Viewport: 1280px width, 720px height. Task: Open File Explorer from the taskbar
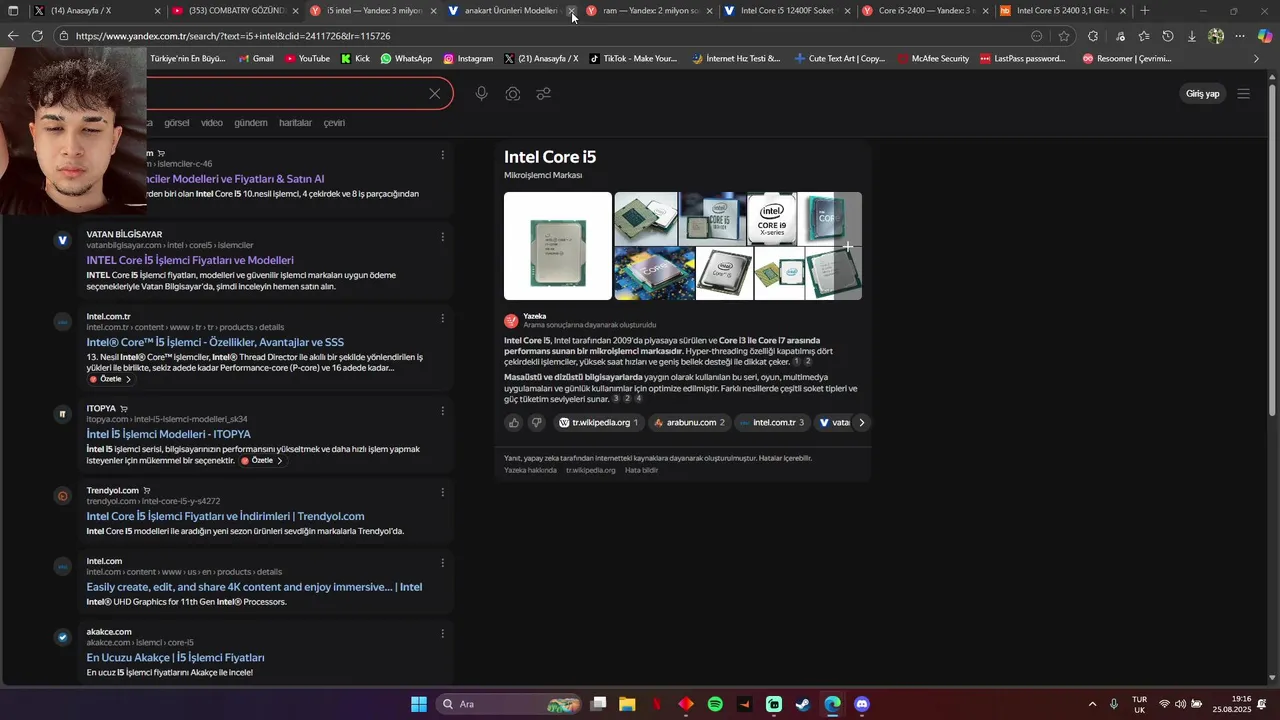(627, 704)
